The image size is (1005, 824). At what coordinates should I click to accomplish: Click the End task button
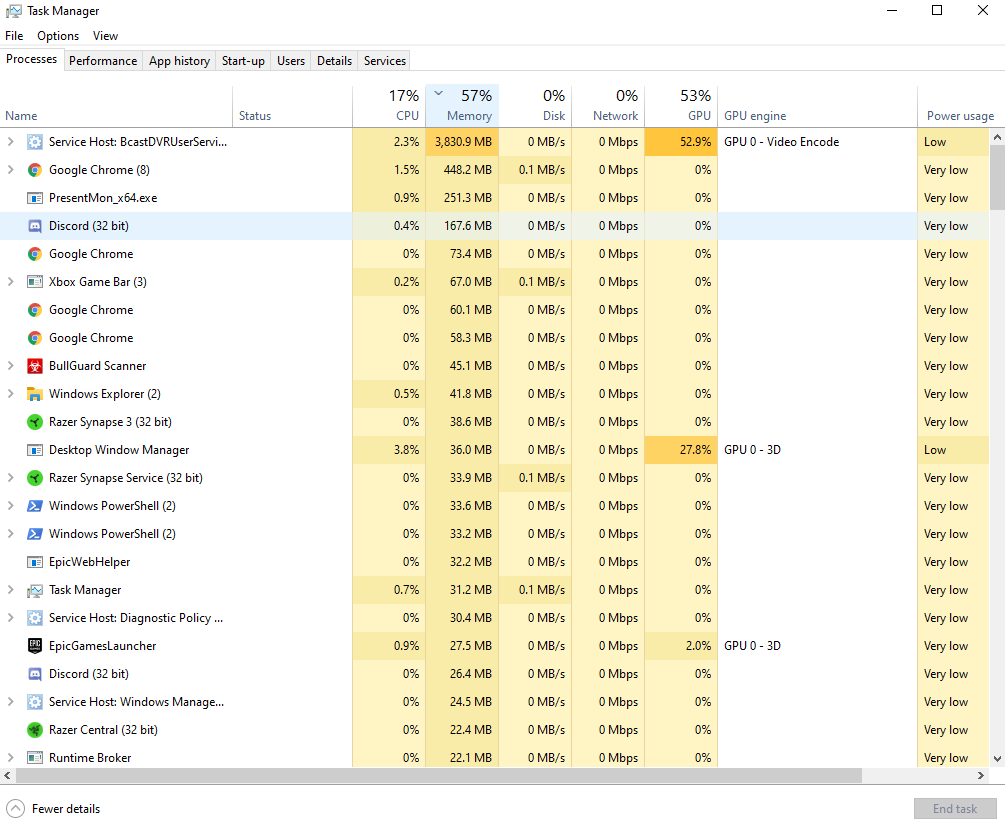tap(955, 809)
